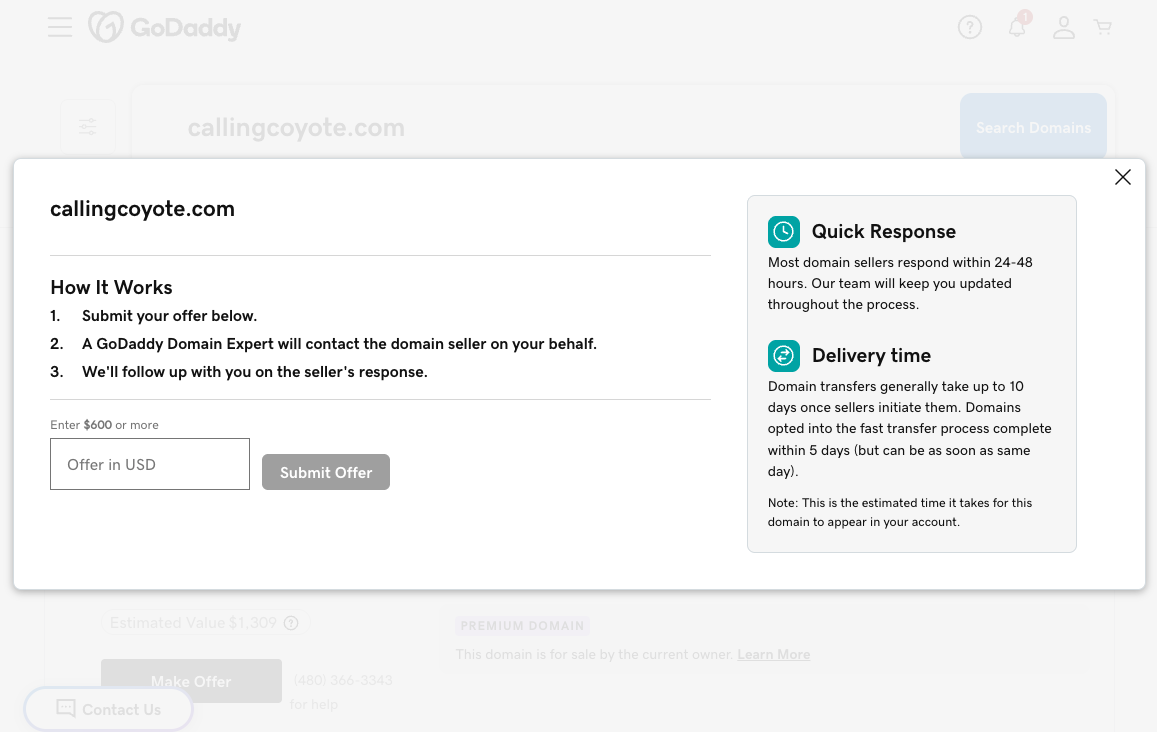Show Estimated Value info tooltip icon
Screen dimensions: 1157x732
291,623
